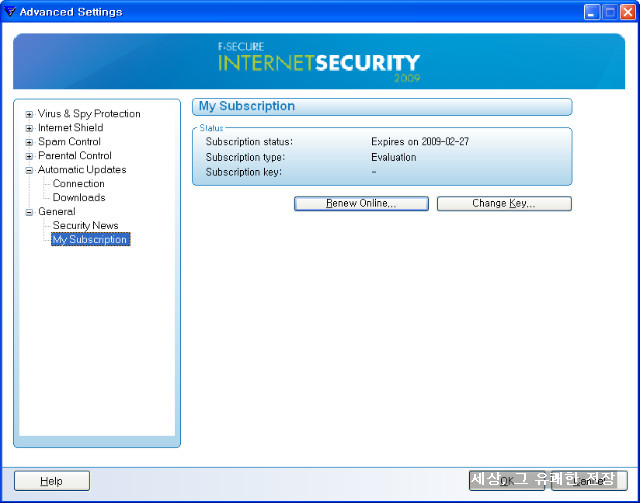Open the Downloads settings page
Image resolution: width=640 pixels, height=503 pixels.
[x=79, y=198]
